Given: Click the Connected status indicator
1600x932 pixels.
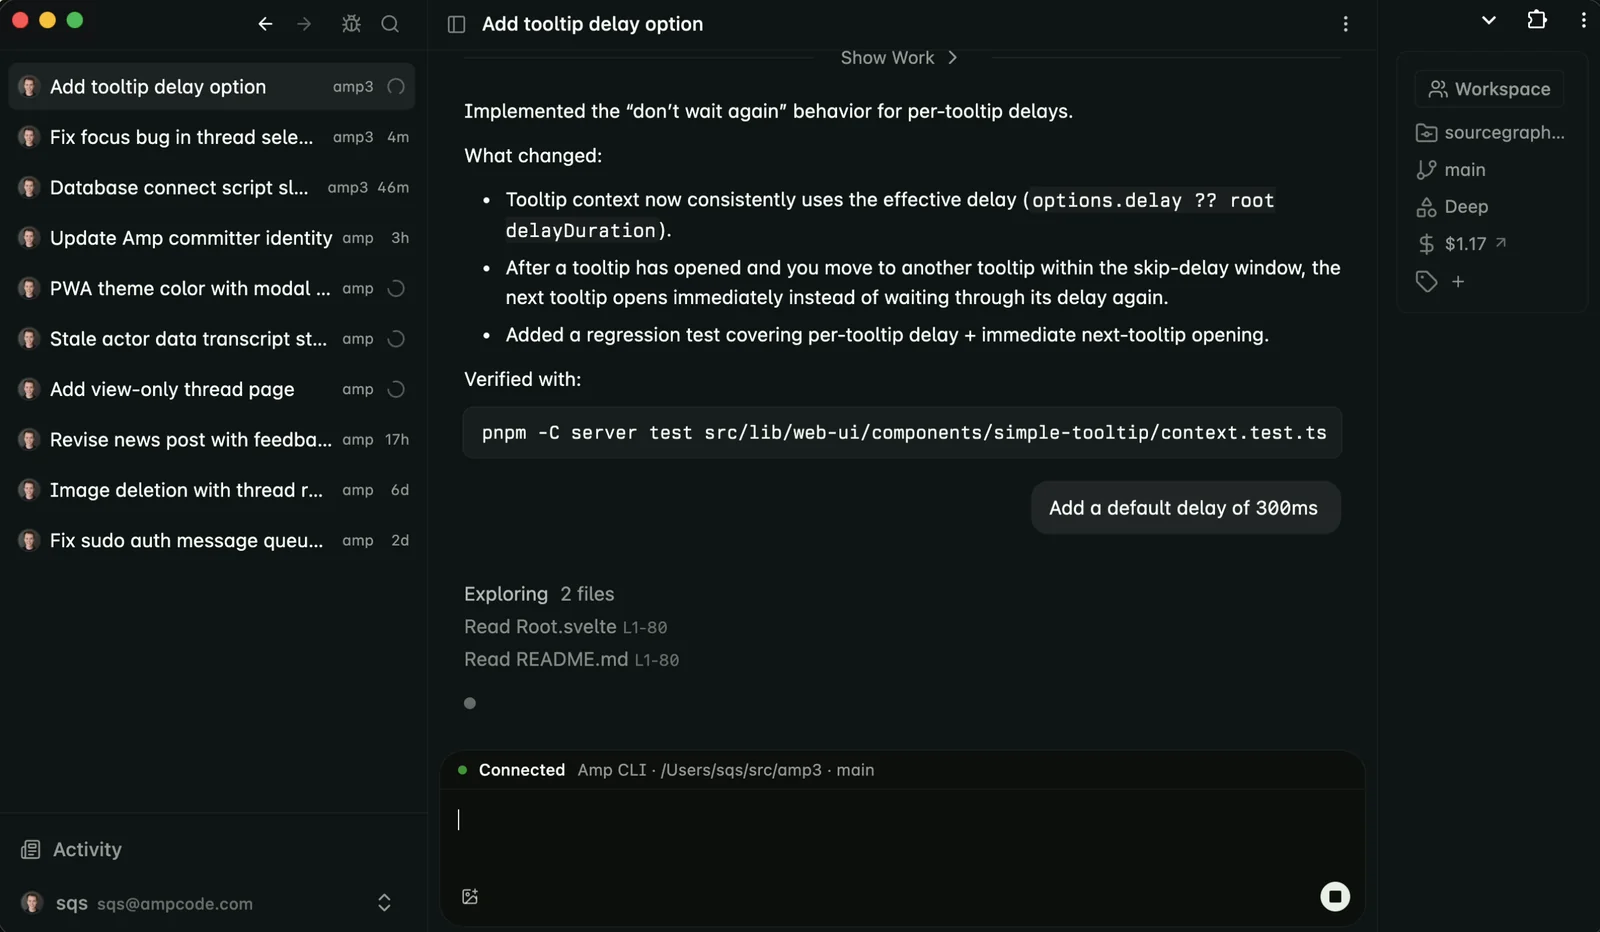Looking at the screenshot, I should (x=511, y=770).
